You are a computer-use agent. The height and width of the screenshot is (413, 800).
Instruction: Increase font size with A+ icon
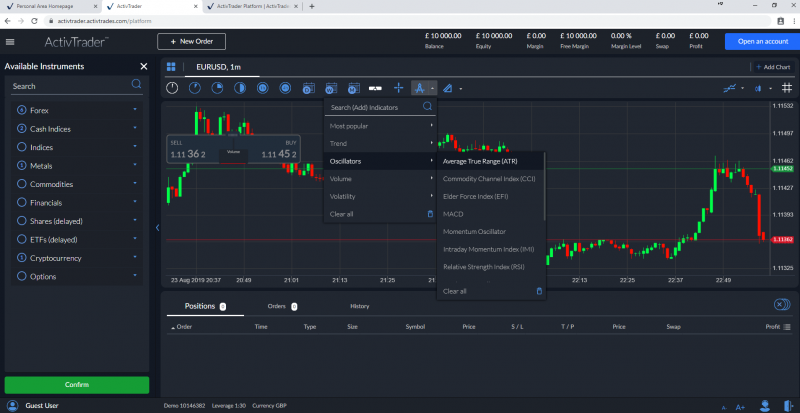pyautogui.click(x=740, y=407)
